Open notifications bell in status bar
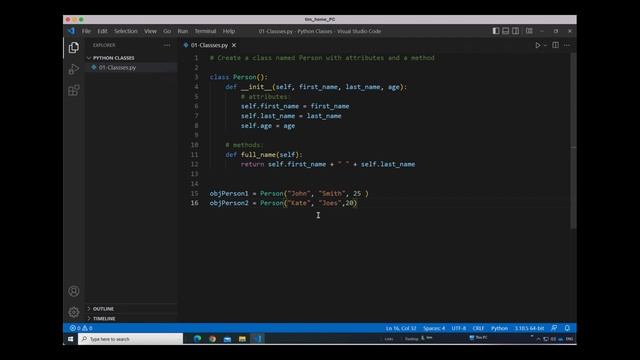The width and height of the screenshot is (640, 360). pyautogui.click(x=567, y=328)
